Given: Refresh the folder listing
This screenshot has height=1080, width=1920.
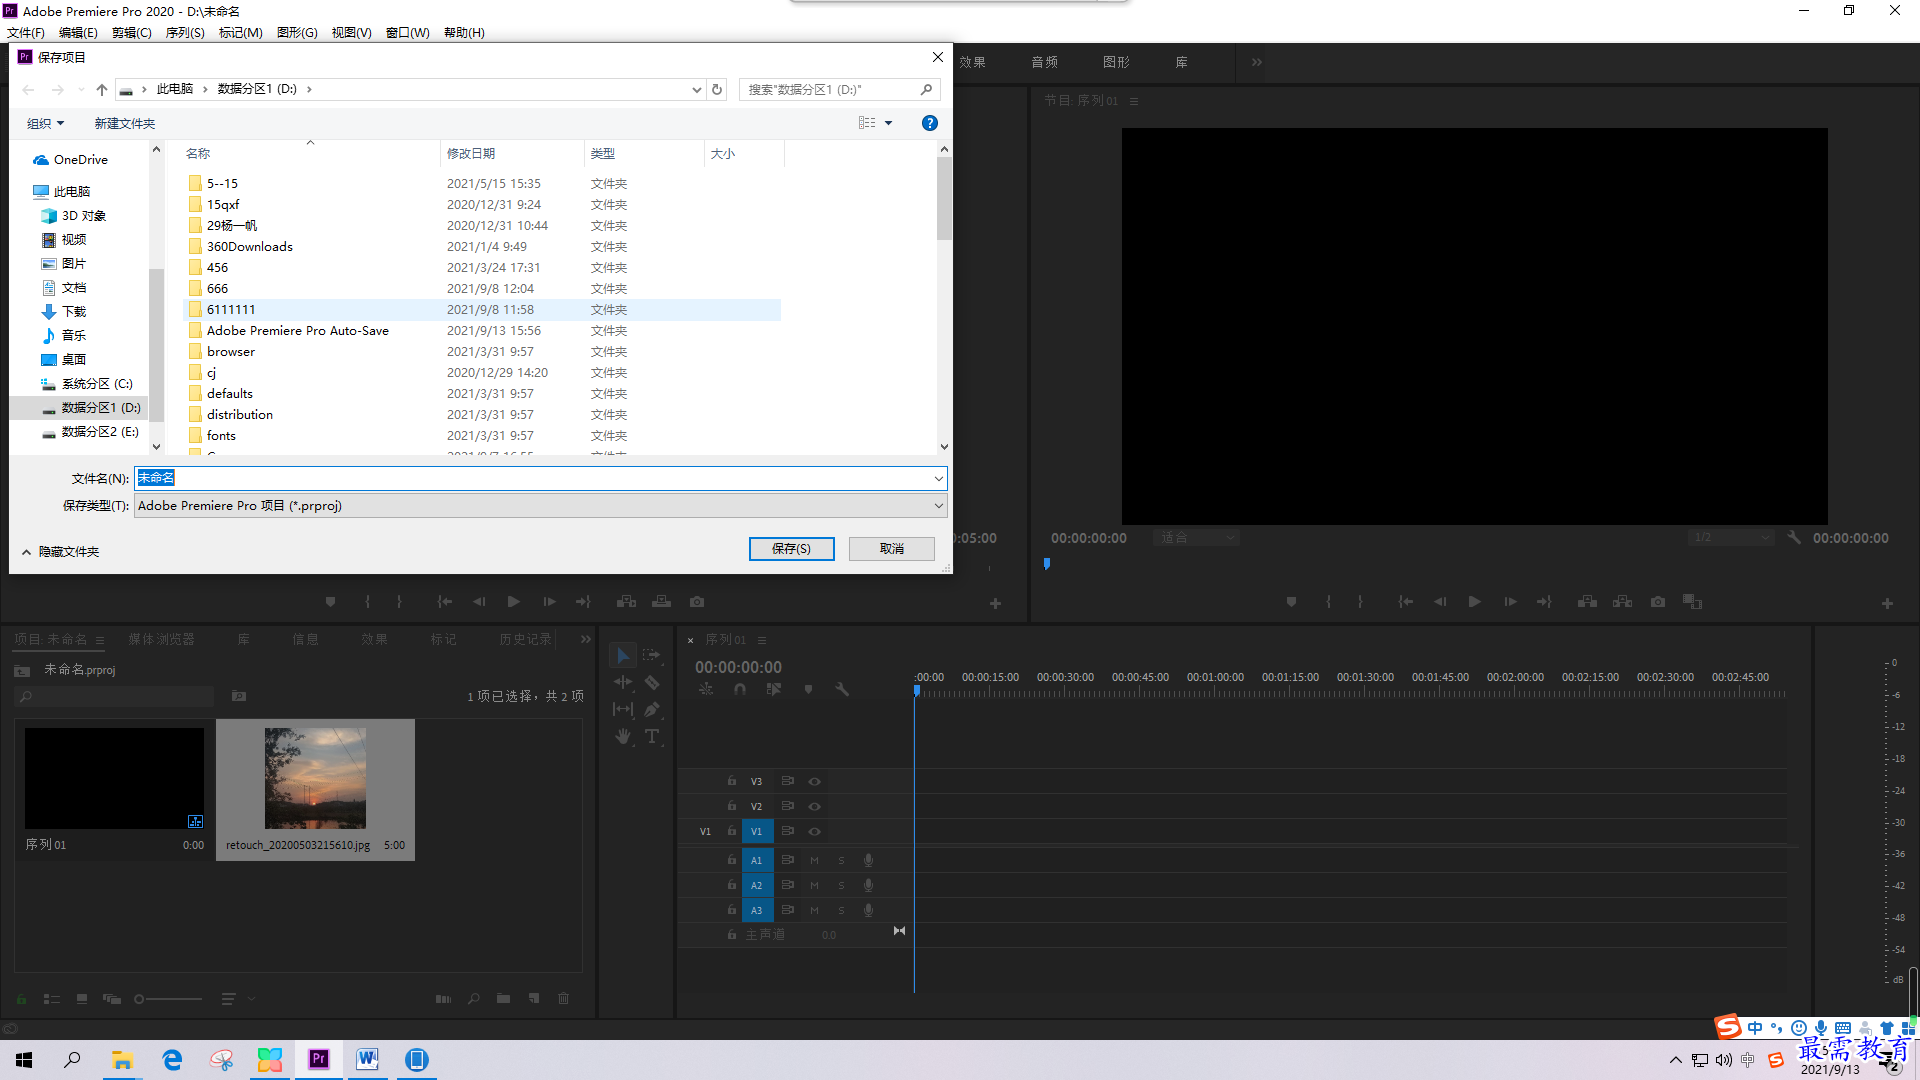Looking at the screenshot, I should pyautogui.click(x=717, y=90).
